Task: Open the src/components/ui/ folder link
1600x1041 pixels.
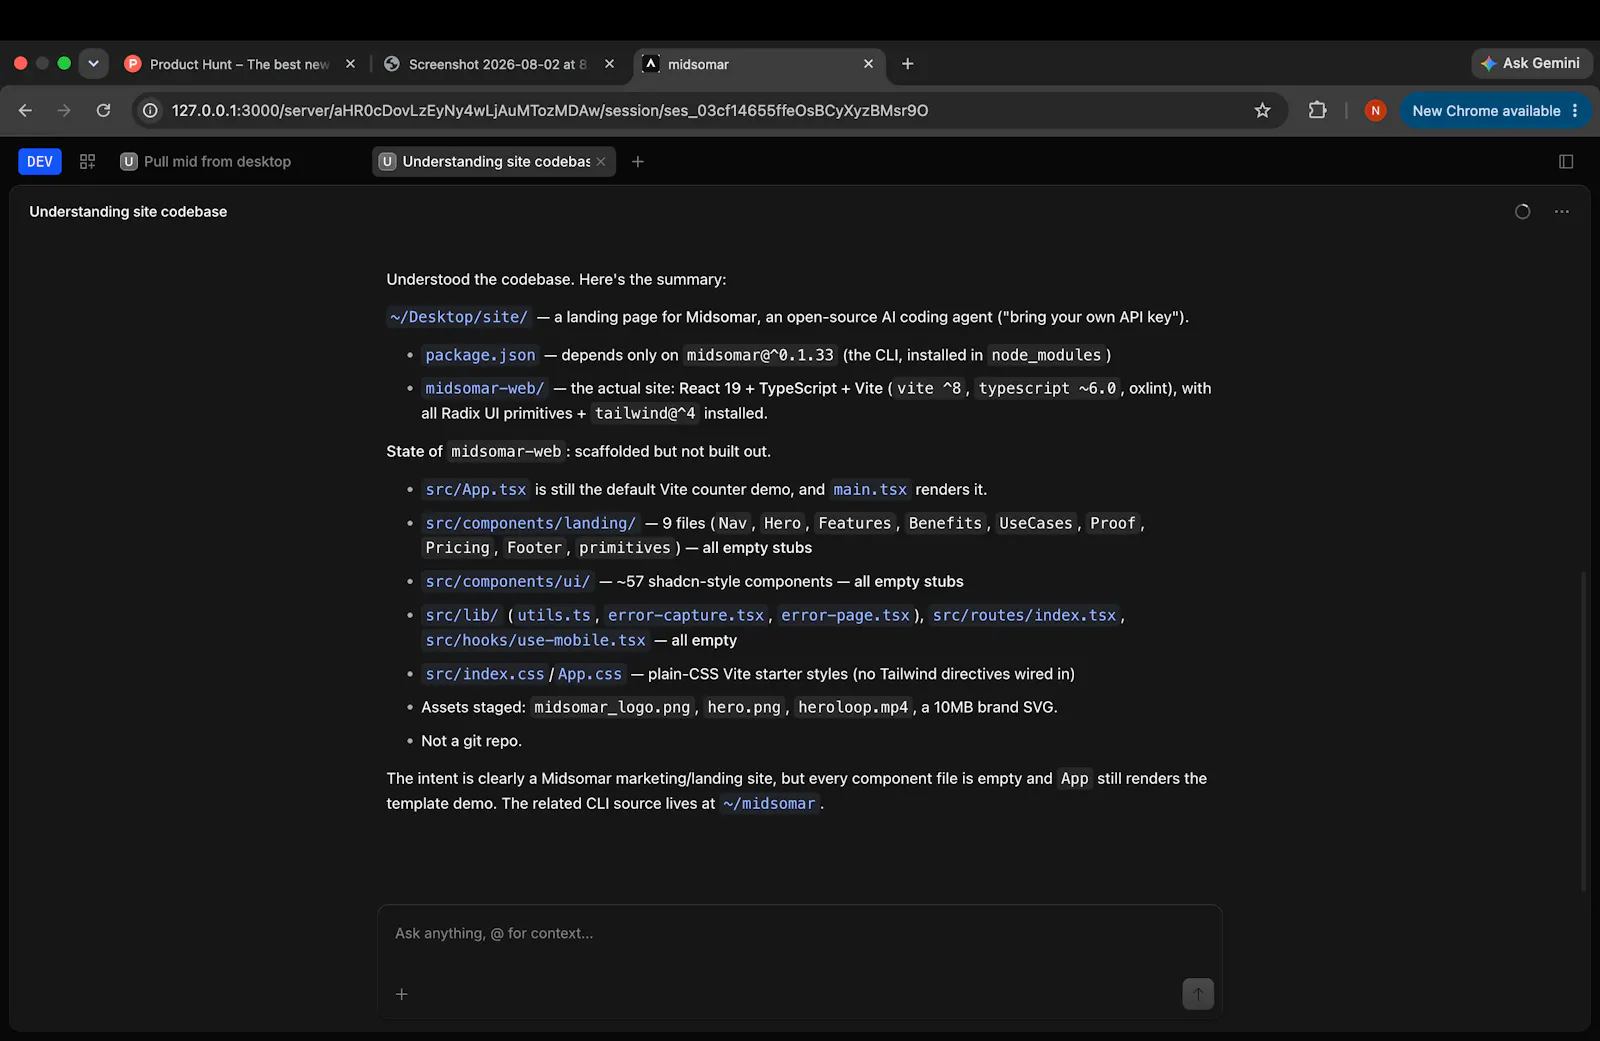Action: tap(508, 581)
